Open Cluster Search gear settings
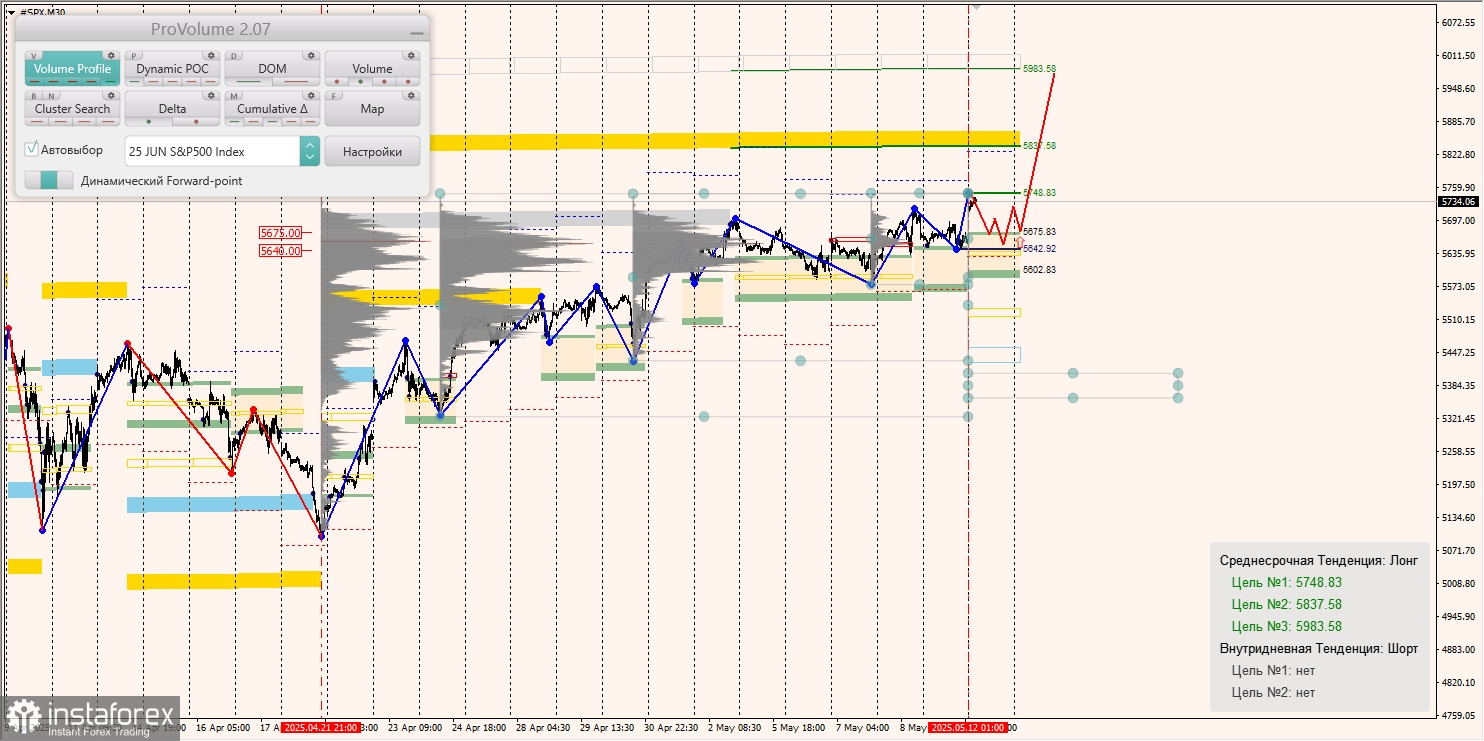 [x=111, y=96]
